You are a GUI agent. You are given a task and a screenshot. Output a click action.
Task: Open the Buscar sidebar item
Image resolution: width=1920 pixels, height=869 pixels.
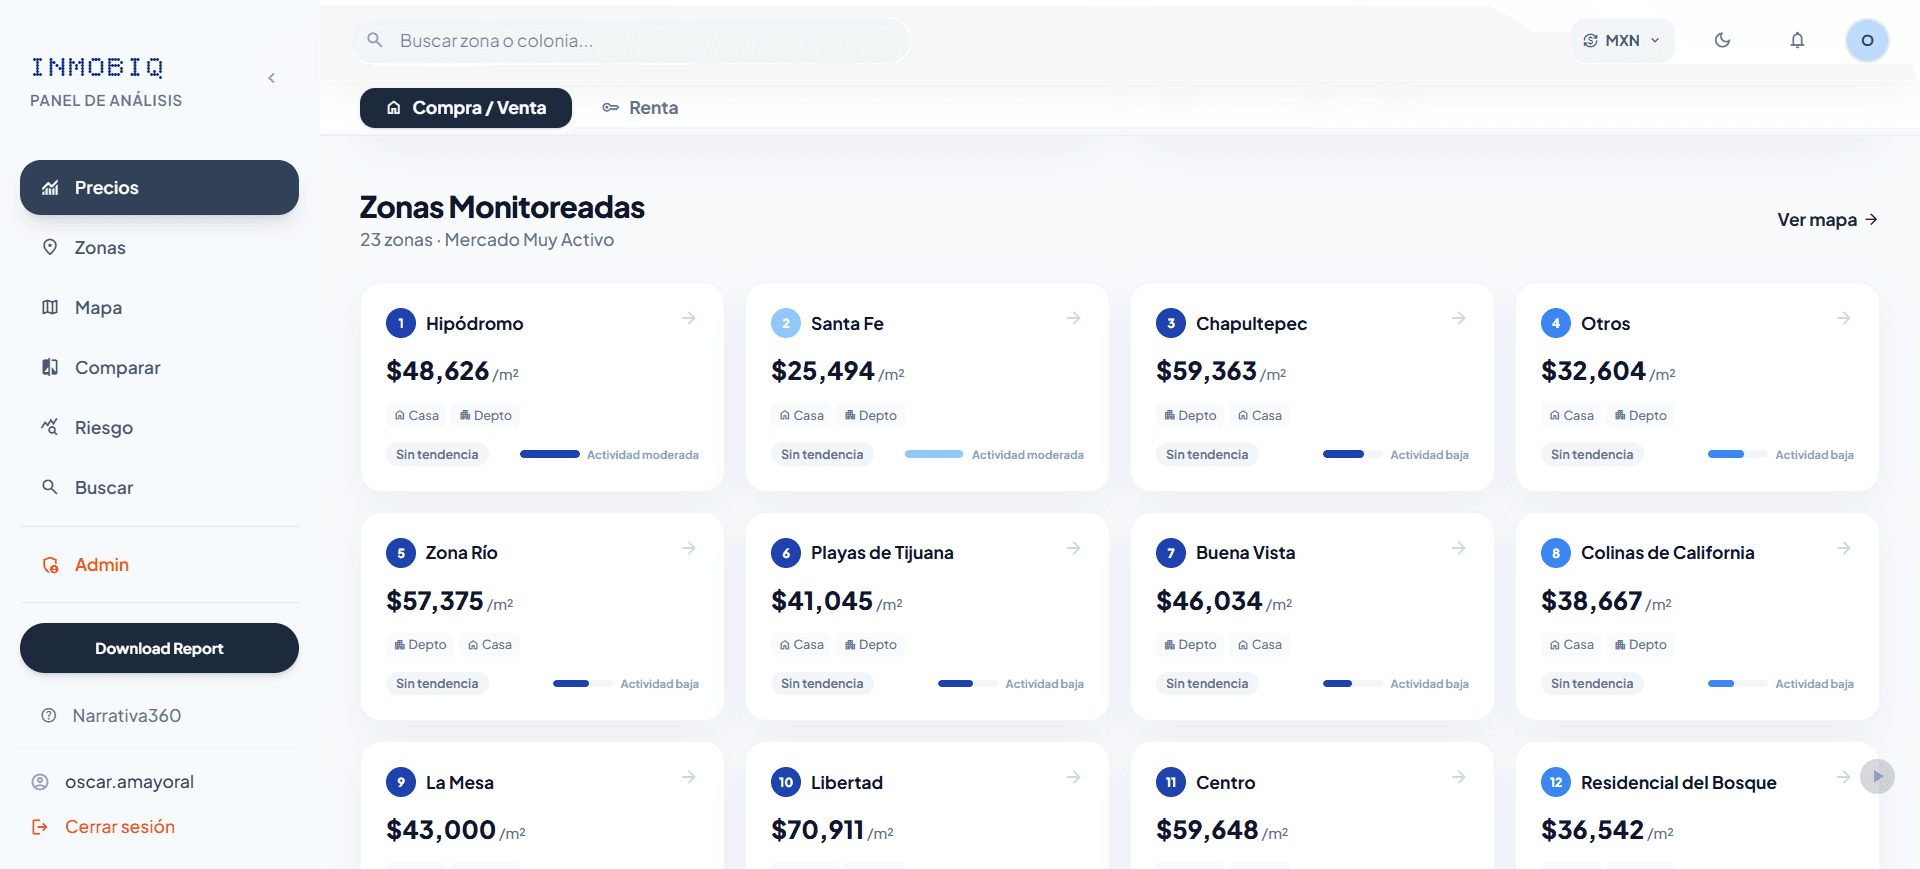coord(103,488)
